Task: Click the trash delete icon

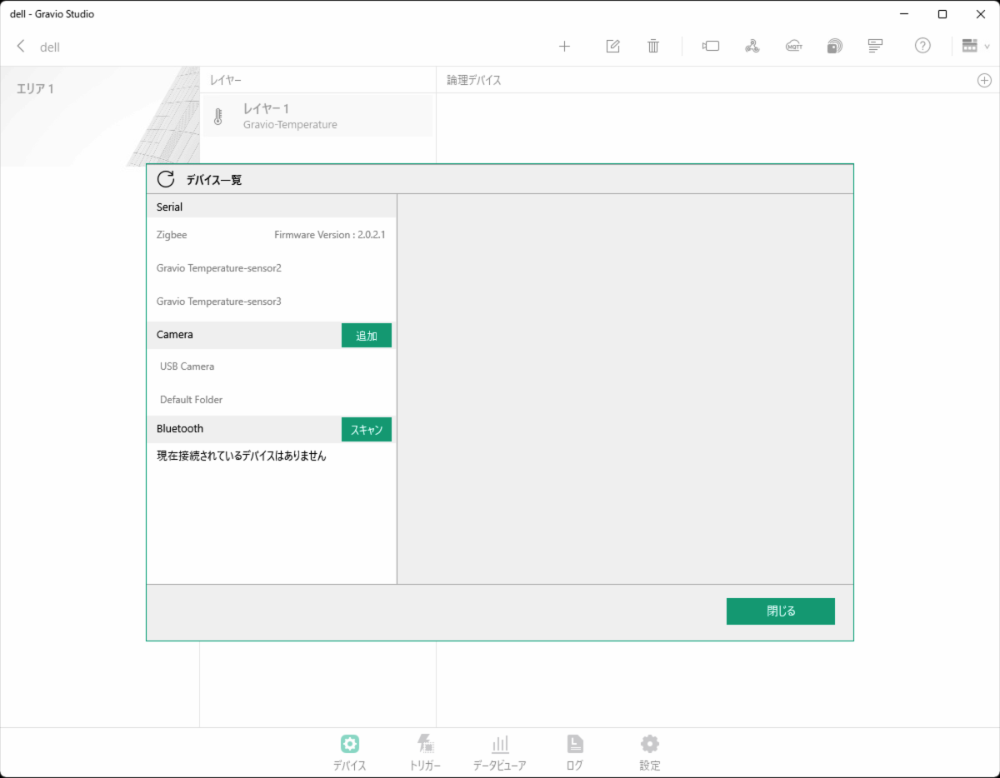Action: click(653, 46)
